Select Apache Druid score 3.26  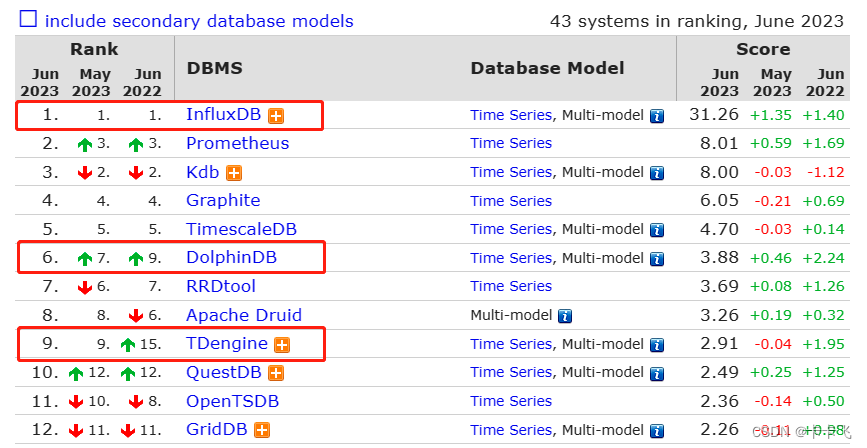point(719,315)
